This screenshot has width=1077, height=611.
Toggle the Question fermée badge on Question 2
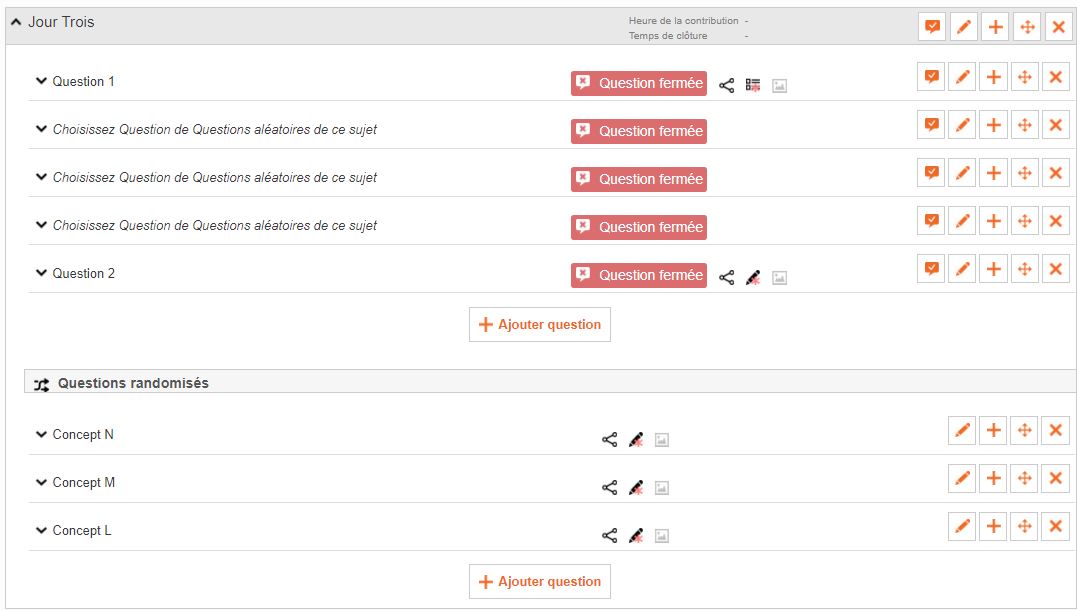[x=639, y=275]
